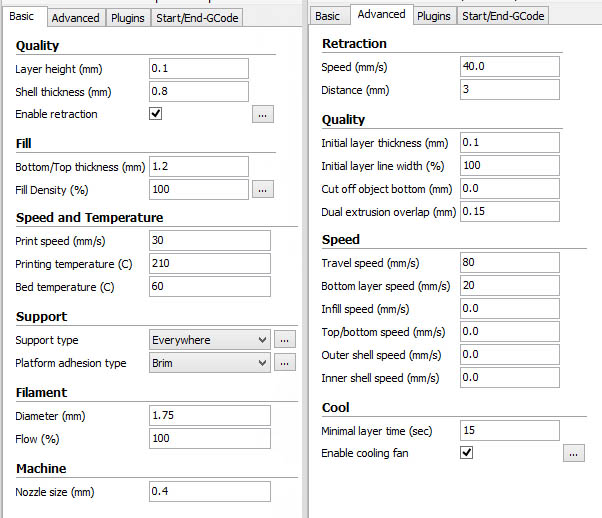Click the Layer height input field
The height and width of the screenshot is (518, 602).
[x=198, y=68]
